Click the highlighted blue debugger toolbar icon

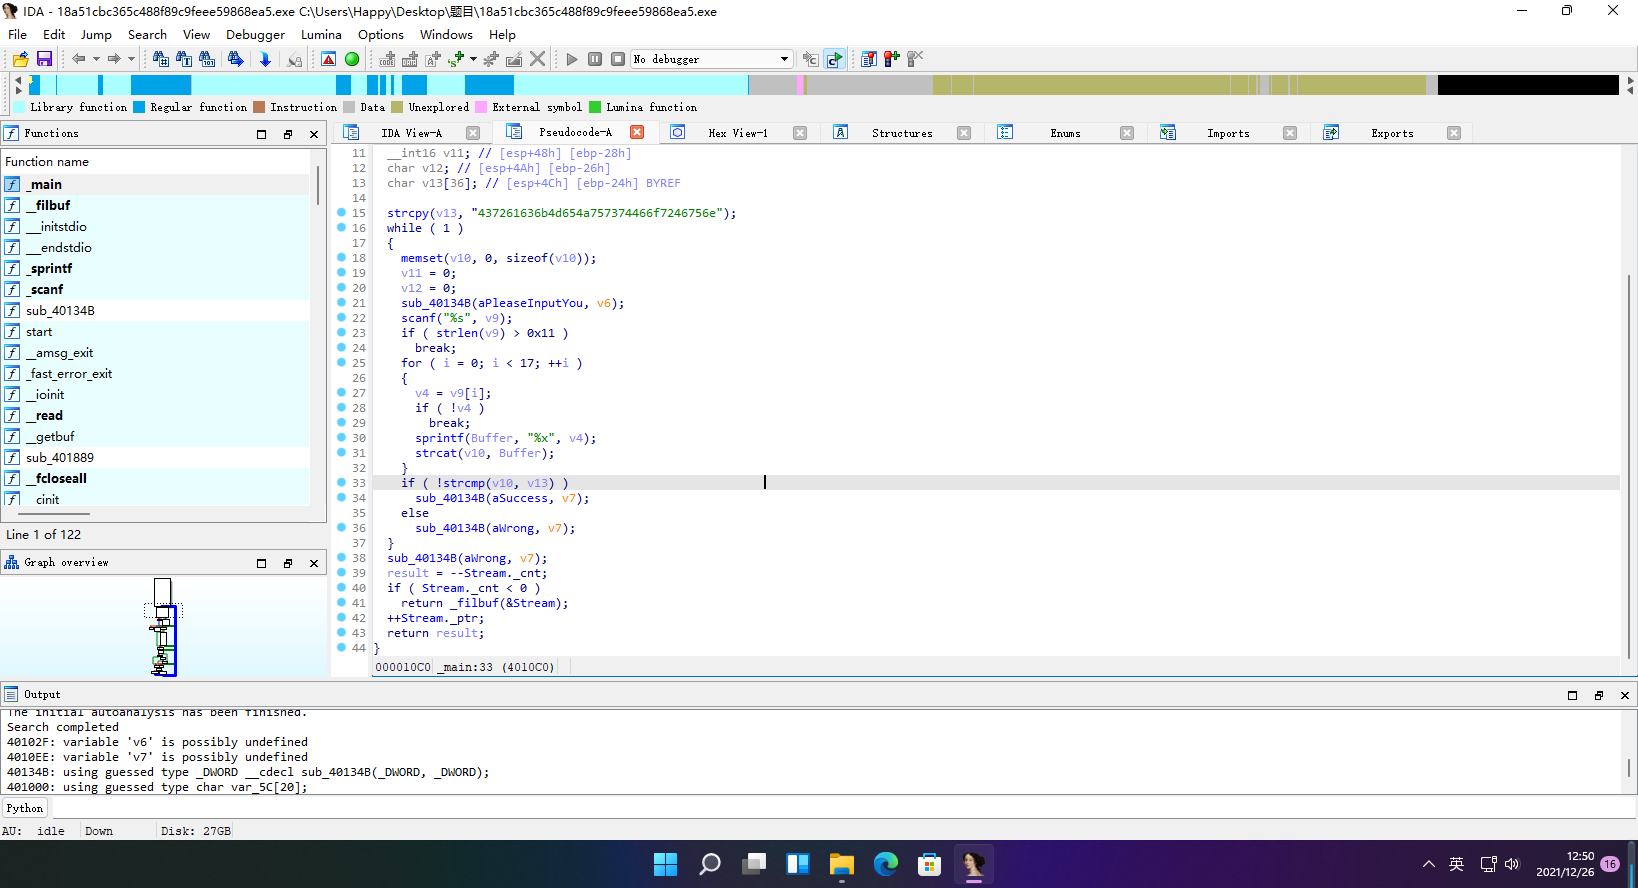[x=834, y=59]
